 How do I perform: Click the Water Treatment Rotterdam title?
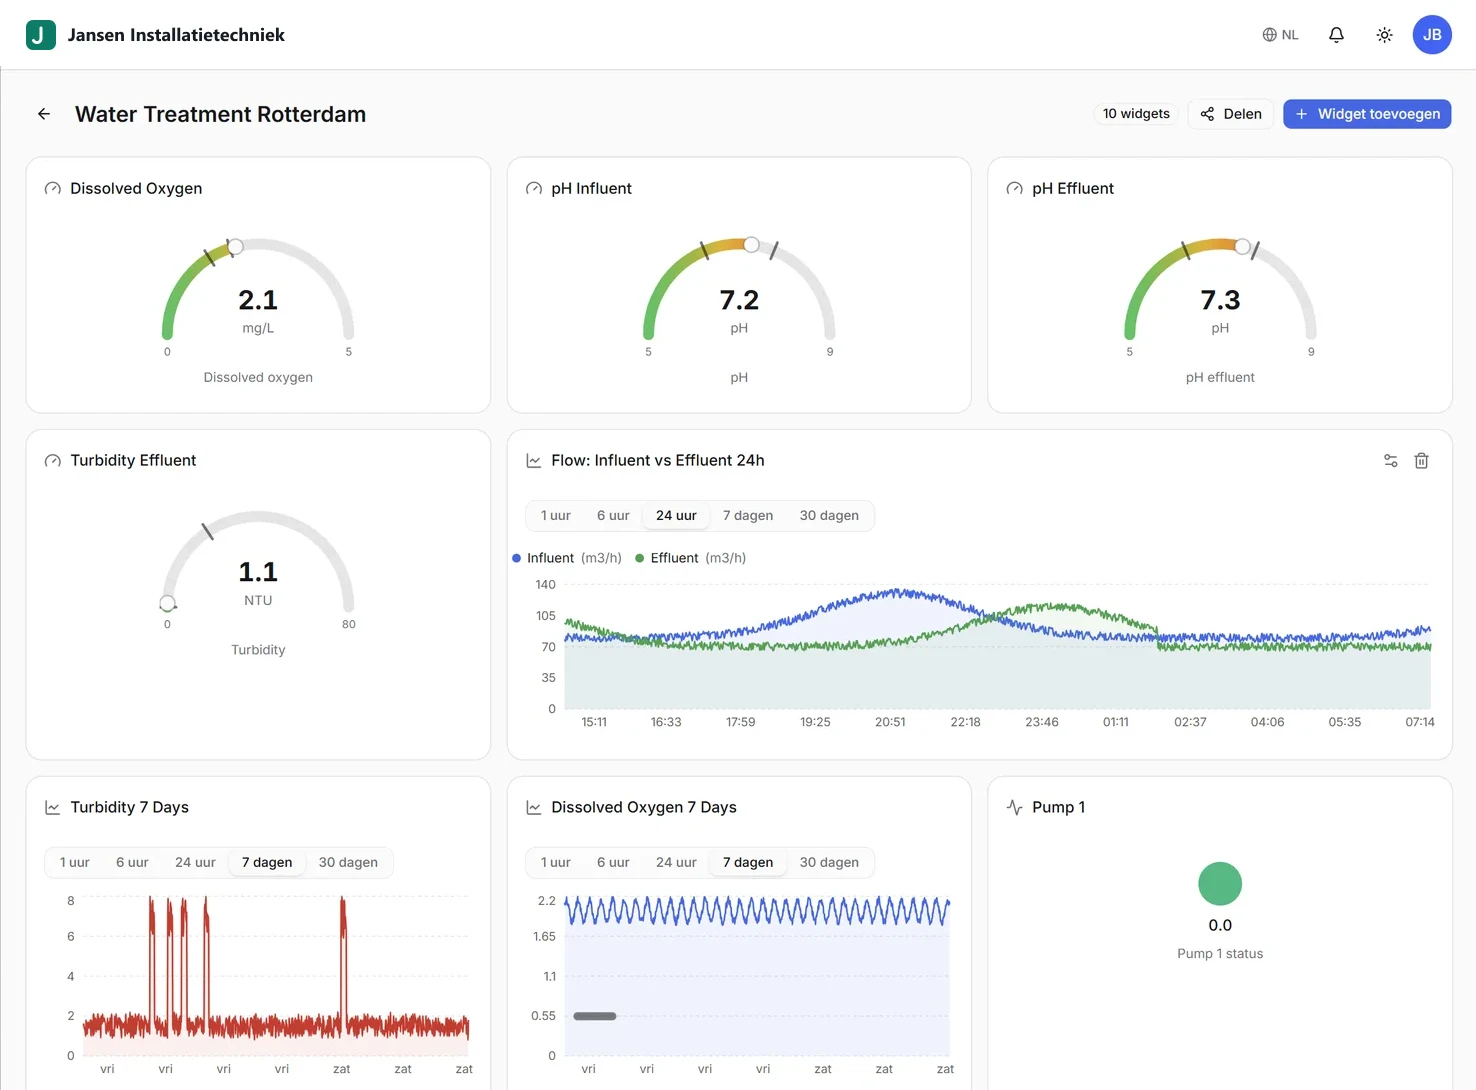pyautogui.click(x=220, y=114)
